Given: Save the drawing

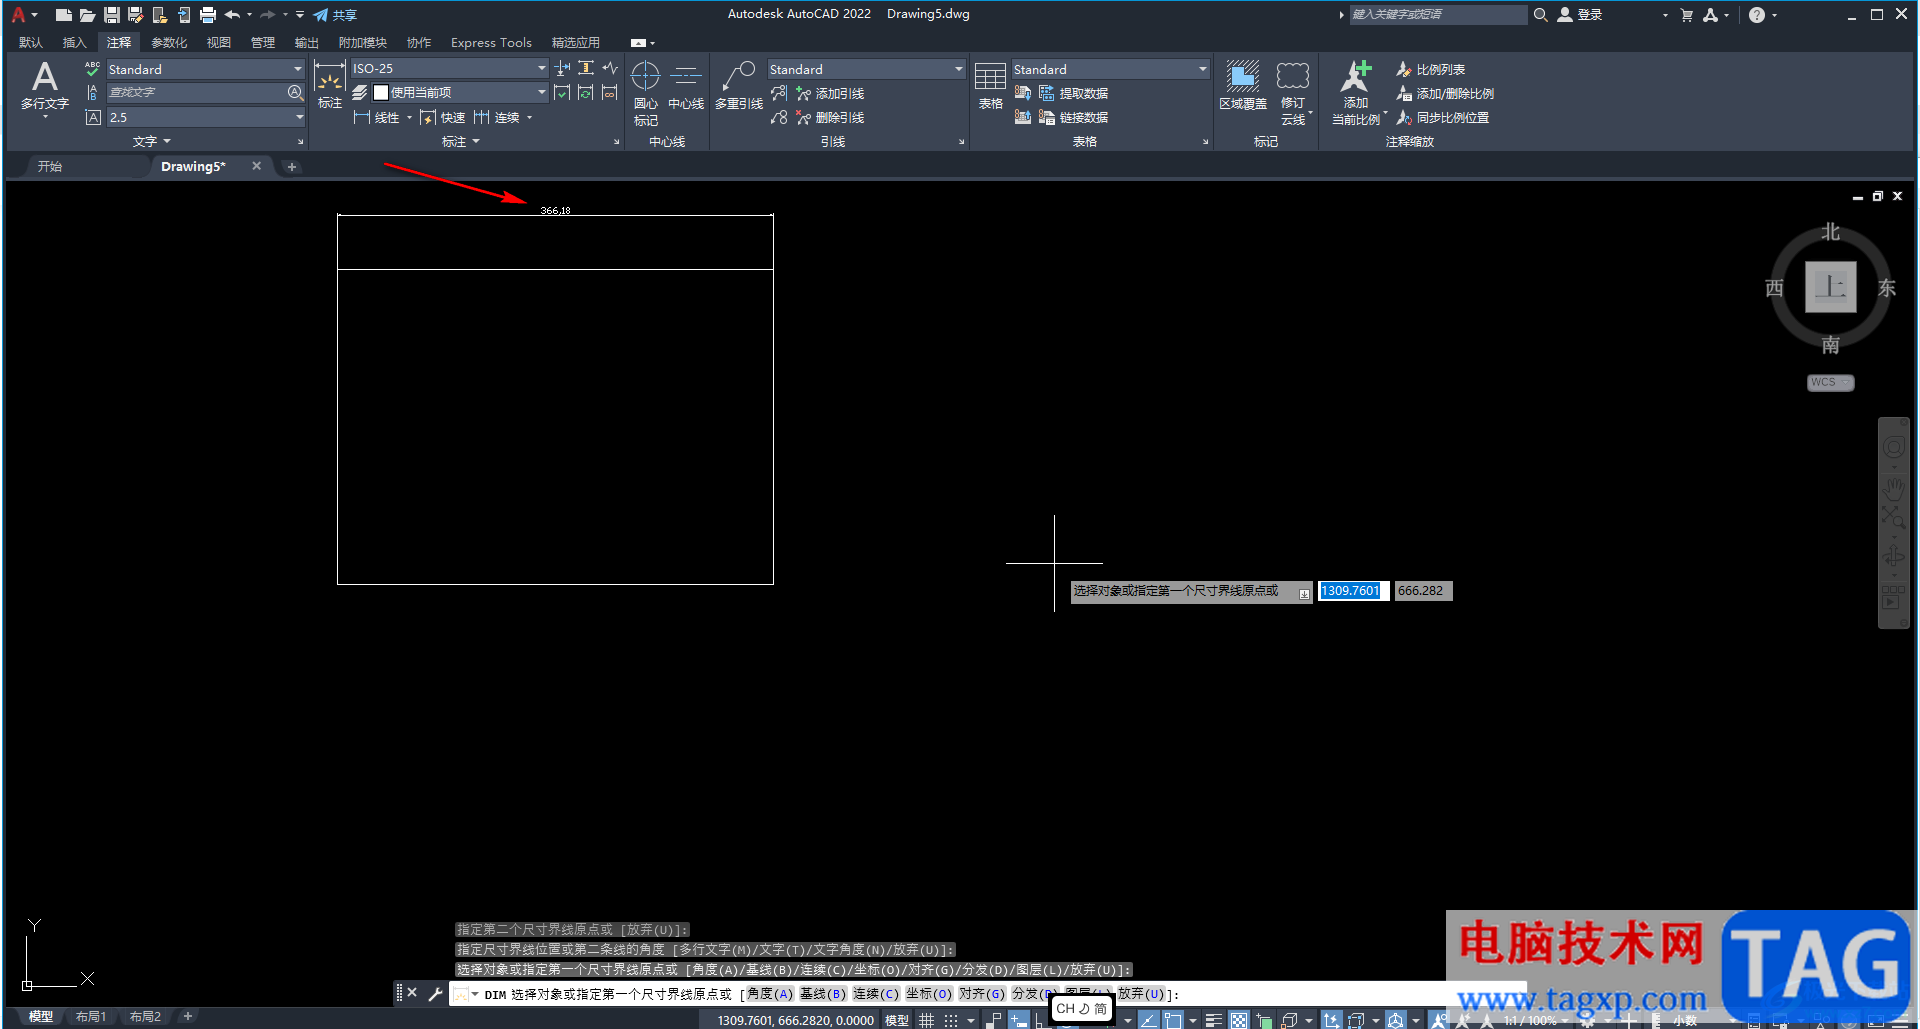Looking at the screenshot, I should pos(111,15).
